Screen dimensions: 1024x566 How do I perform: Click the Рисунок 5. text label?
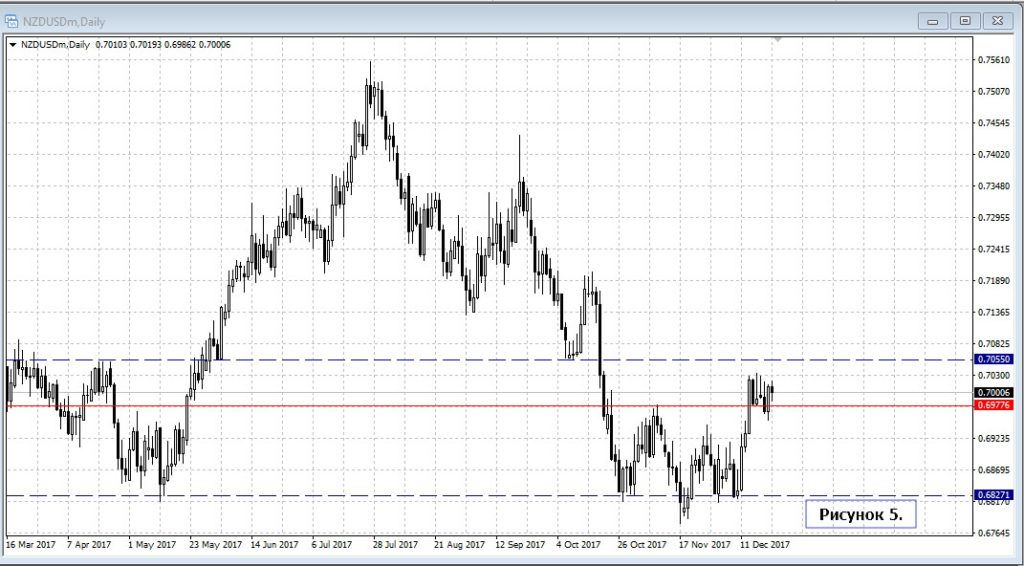861,514
